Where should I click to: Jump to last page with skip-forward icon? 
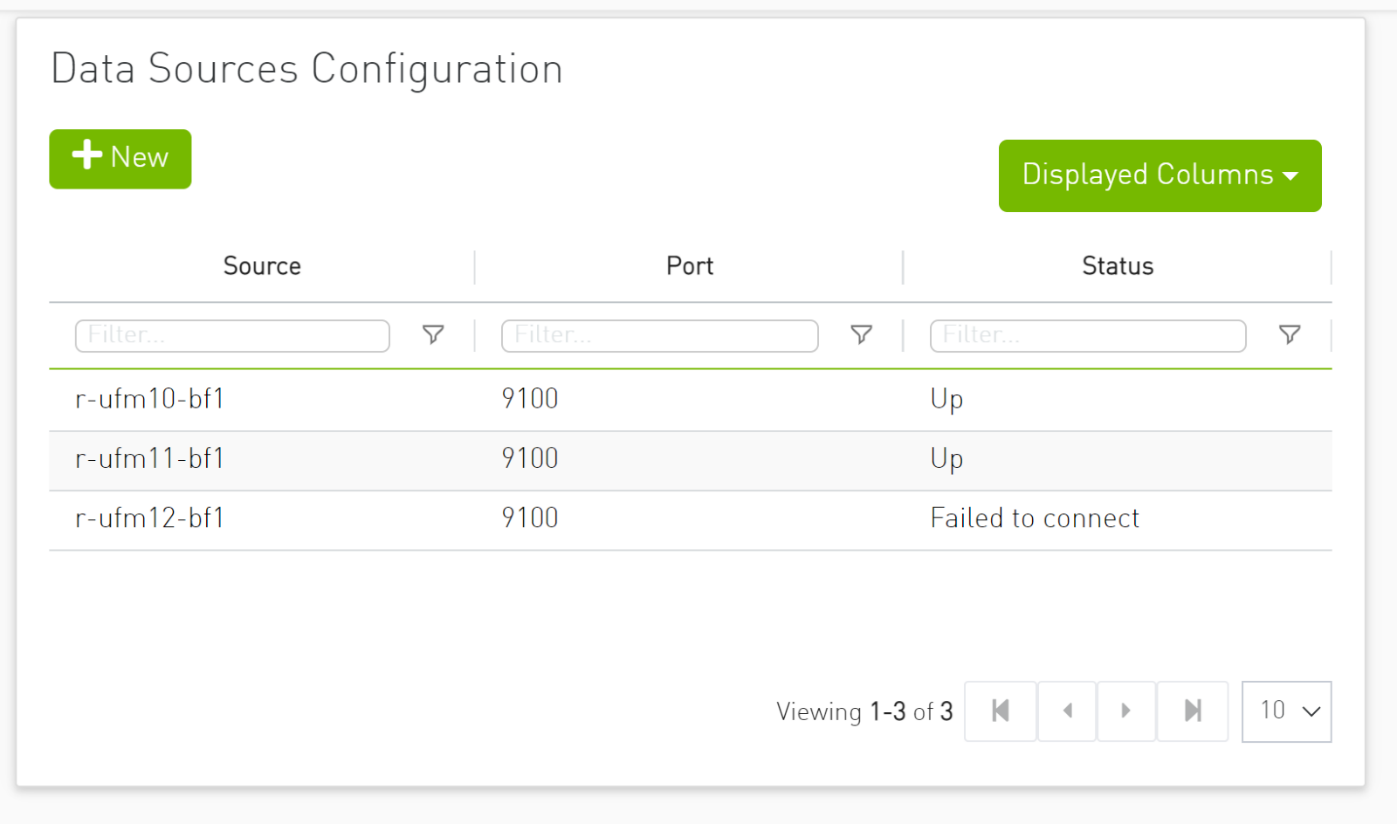point(1192,711)
